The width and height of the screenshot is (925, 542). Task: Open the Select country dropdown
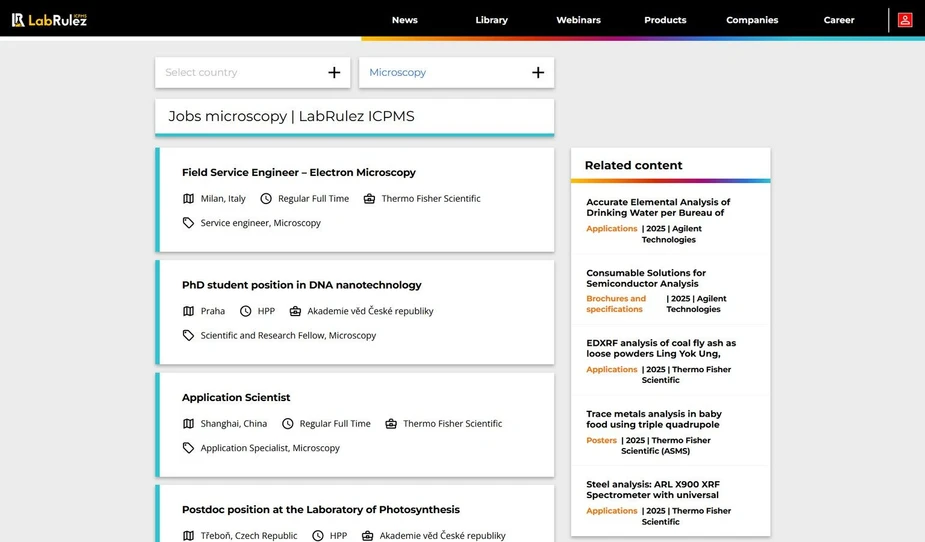[x=252, y=73]
